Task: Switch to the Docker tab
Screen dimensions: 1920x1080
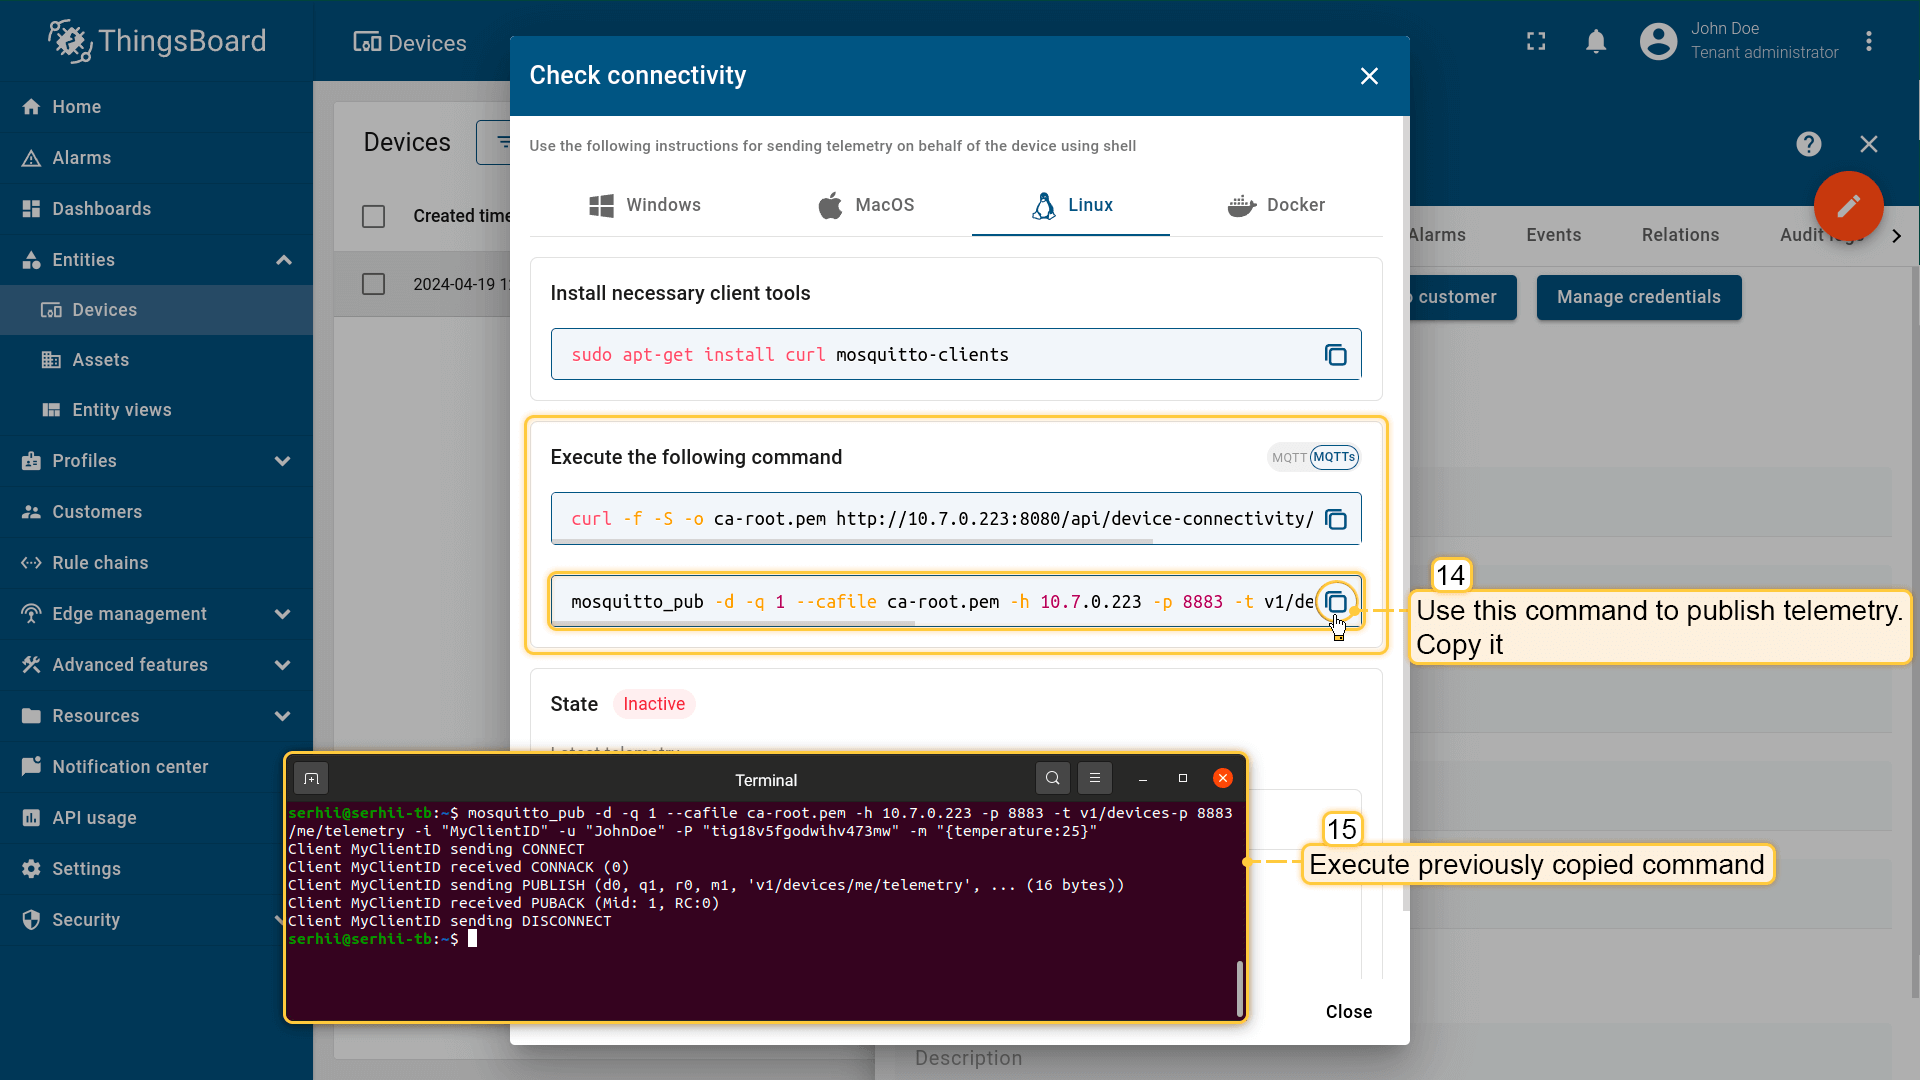Action: [x=1276, y=205]
